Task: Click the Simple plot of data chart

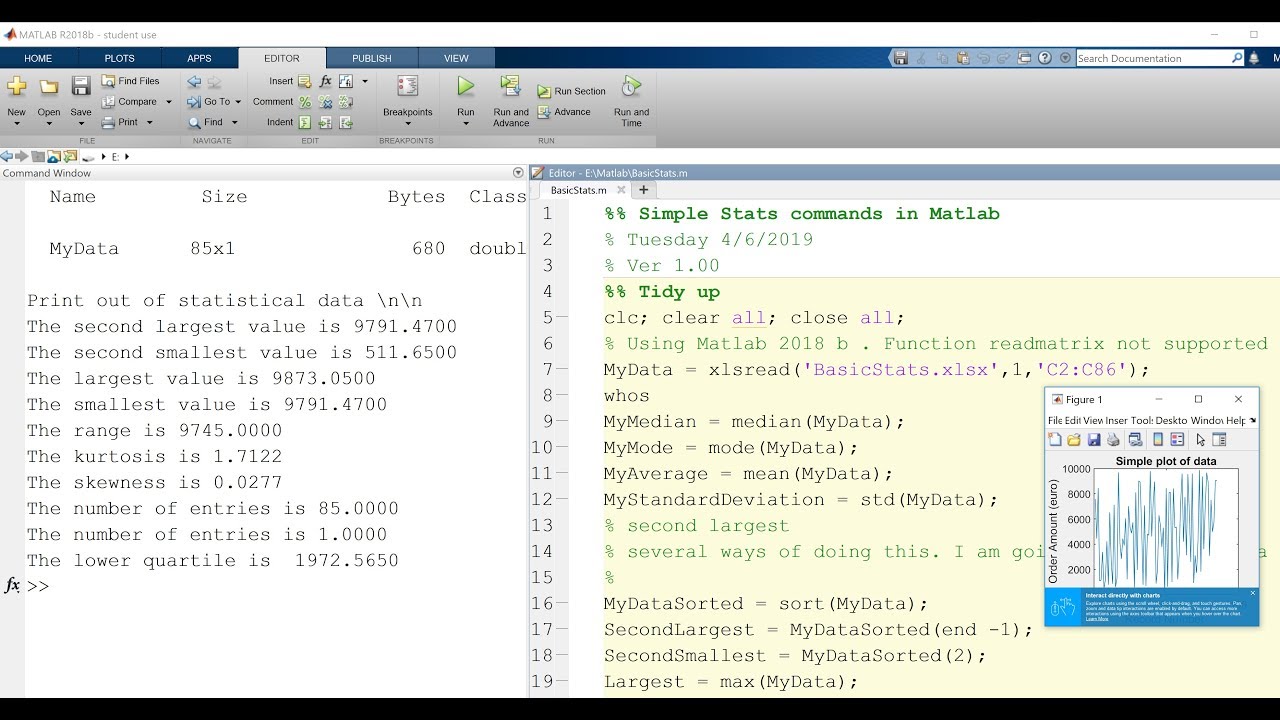Action: tap(1165, 527)
